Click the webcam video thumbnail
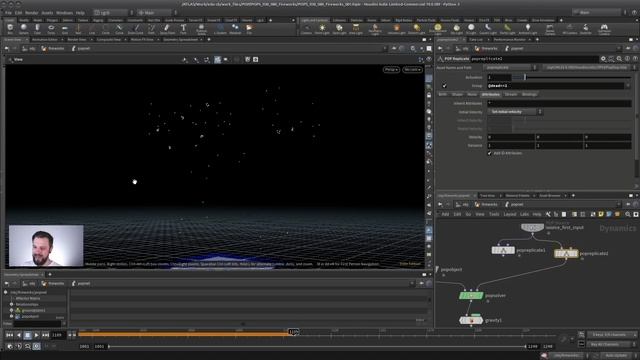 point(46,245)
